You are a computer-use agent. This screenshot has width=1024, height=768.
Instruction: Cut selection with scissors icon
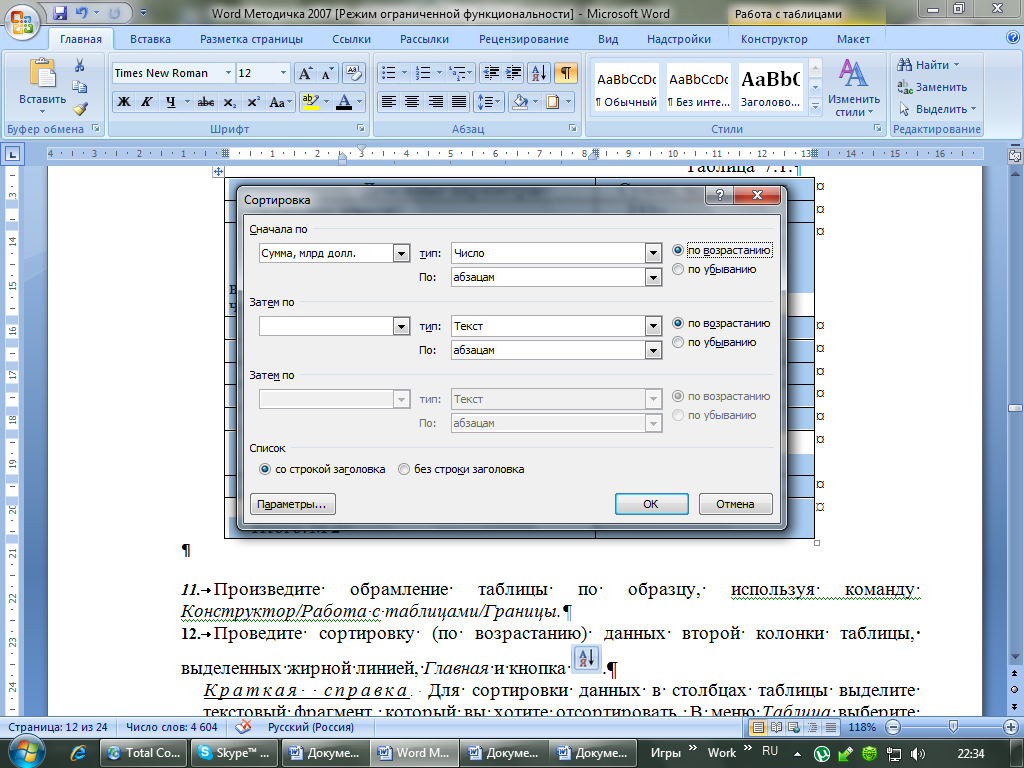(x=80, y=65)
